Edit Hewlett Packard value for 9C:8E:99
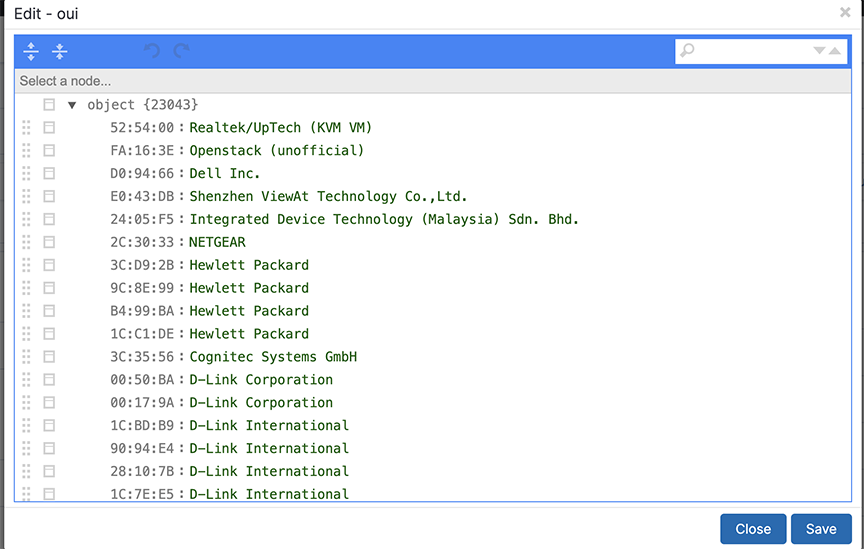Viewport: 864px width, 549px height. (x=249, y=288)
